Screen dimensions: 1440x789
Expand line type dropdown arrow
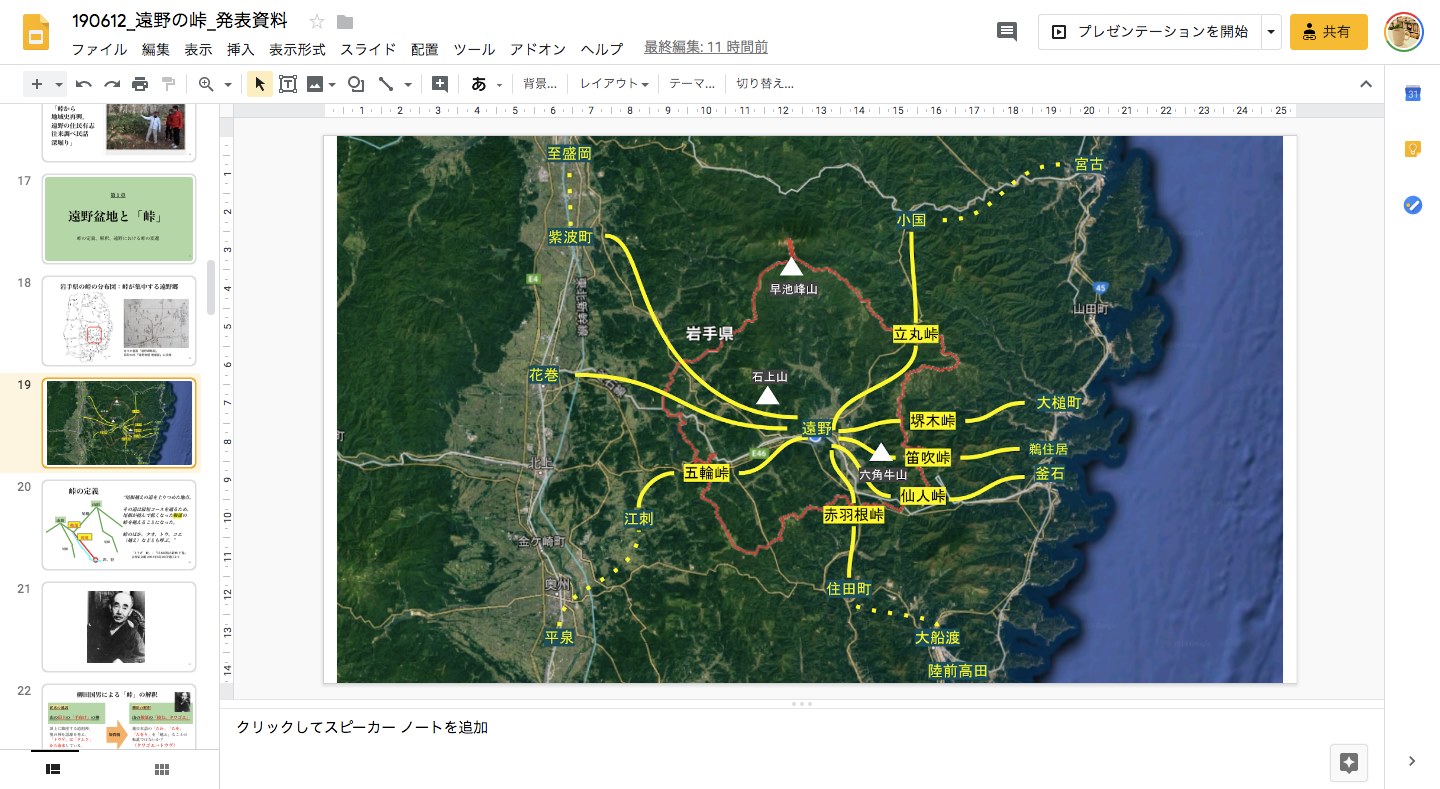tap(407, 84)
